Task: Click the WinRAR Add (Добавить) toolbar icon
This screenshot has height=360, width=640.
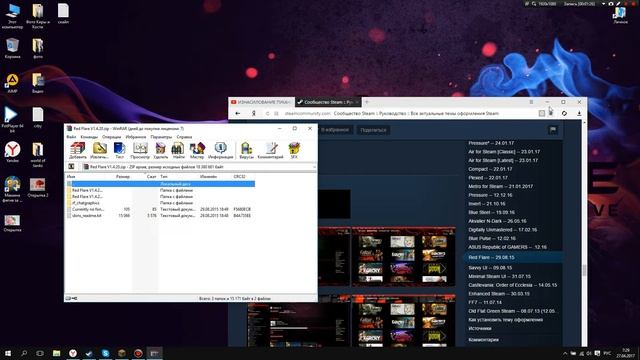Action: click(x=78, y=150)
